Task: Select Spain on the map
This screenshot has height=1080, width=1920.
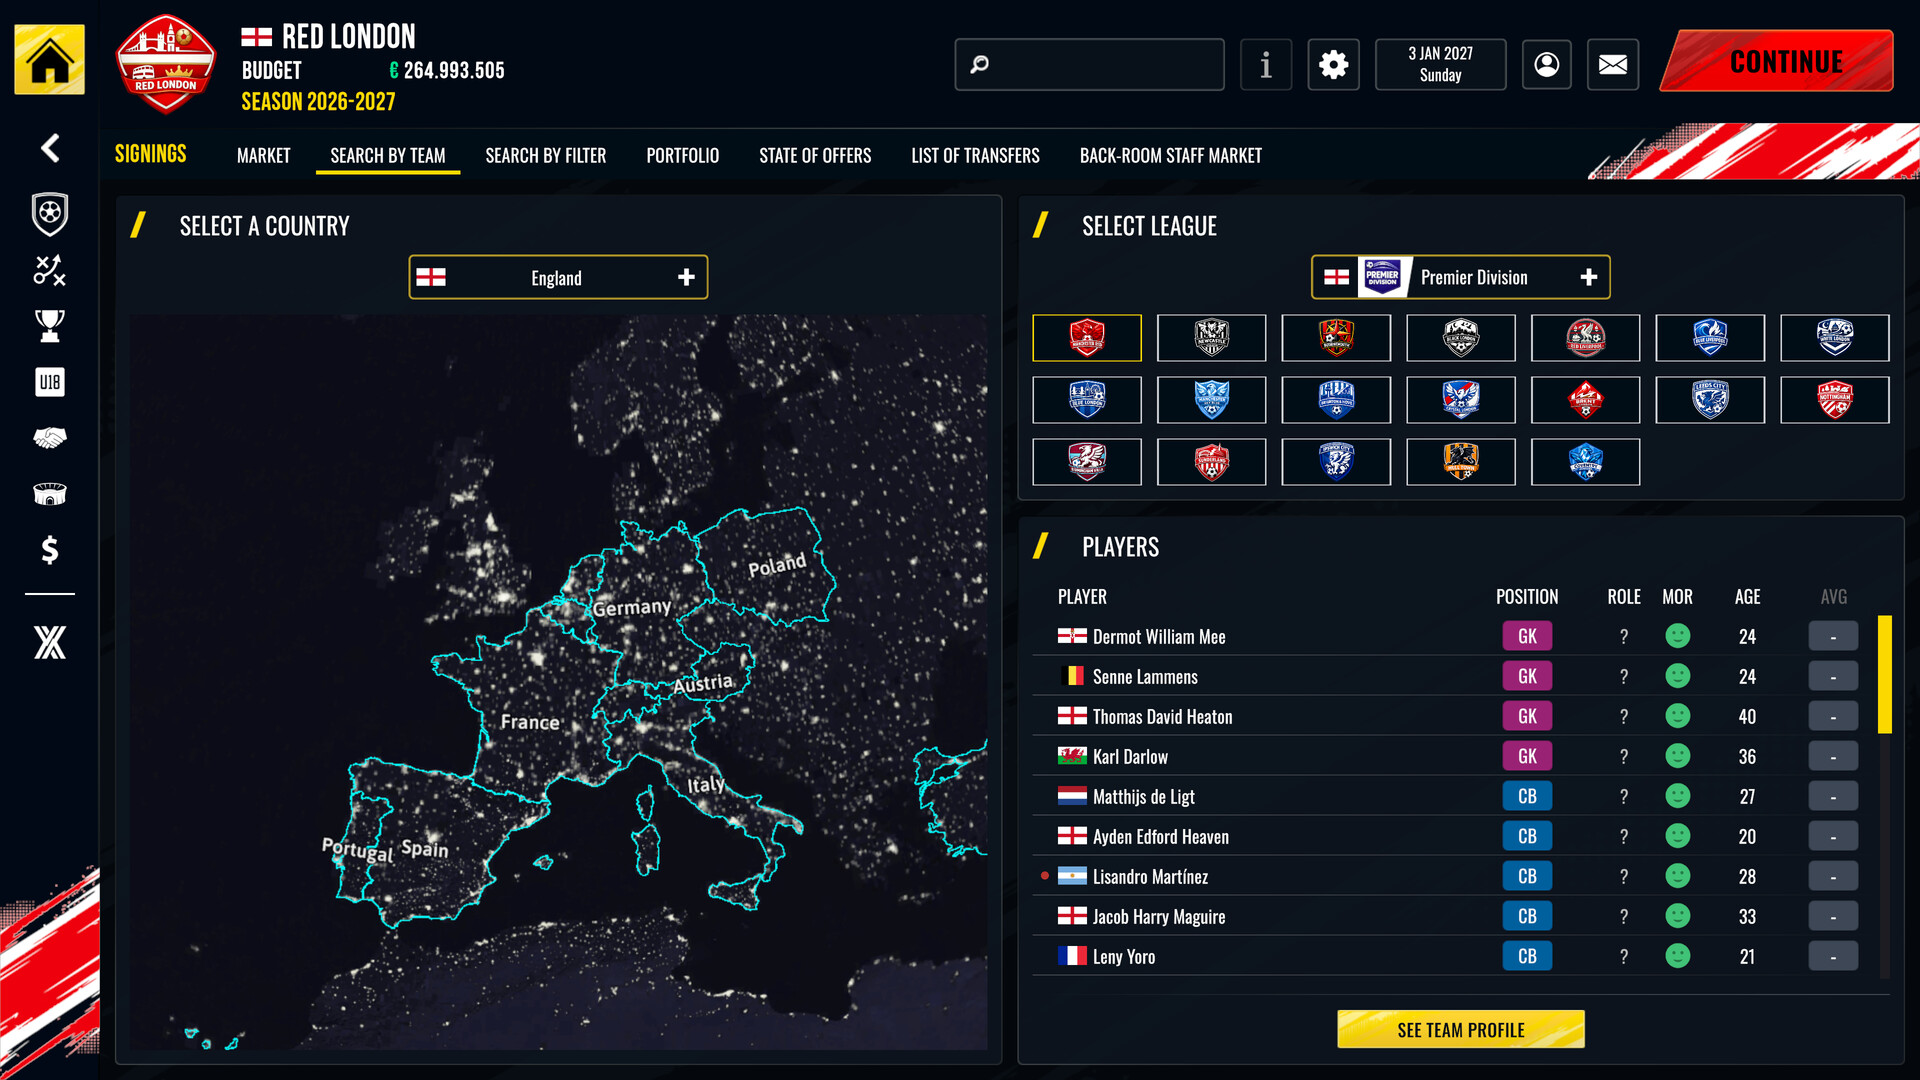Action: click(x=425, y=849)
